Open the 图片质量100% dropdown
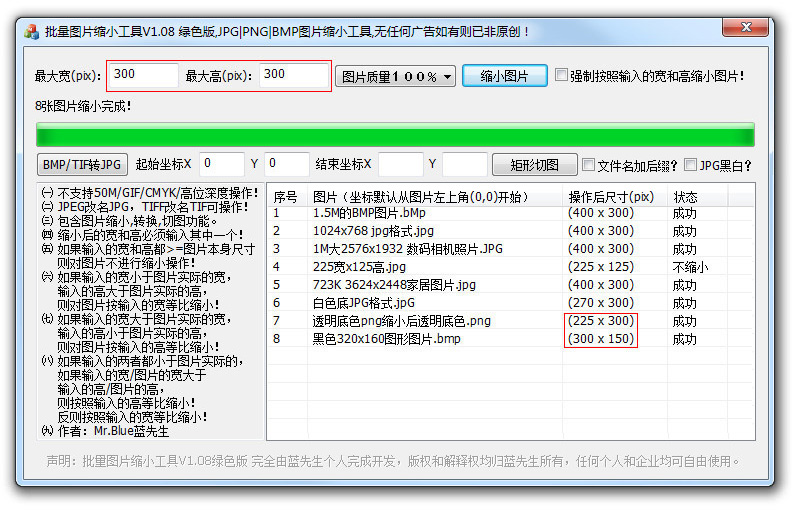The image size is (793, 512). click(x=395, y=76)
